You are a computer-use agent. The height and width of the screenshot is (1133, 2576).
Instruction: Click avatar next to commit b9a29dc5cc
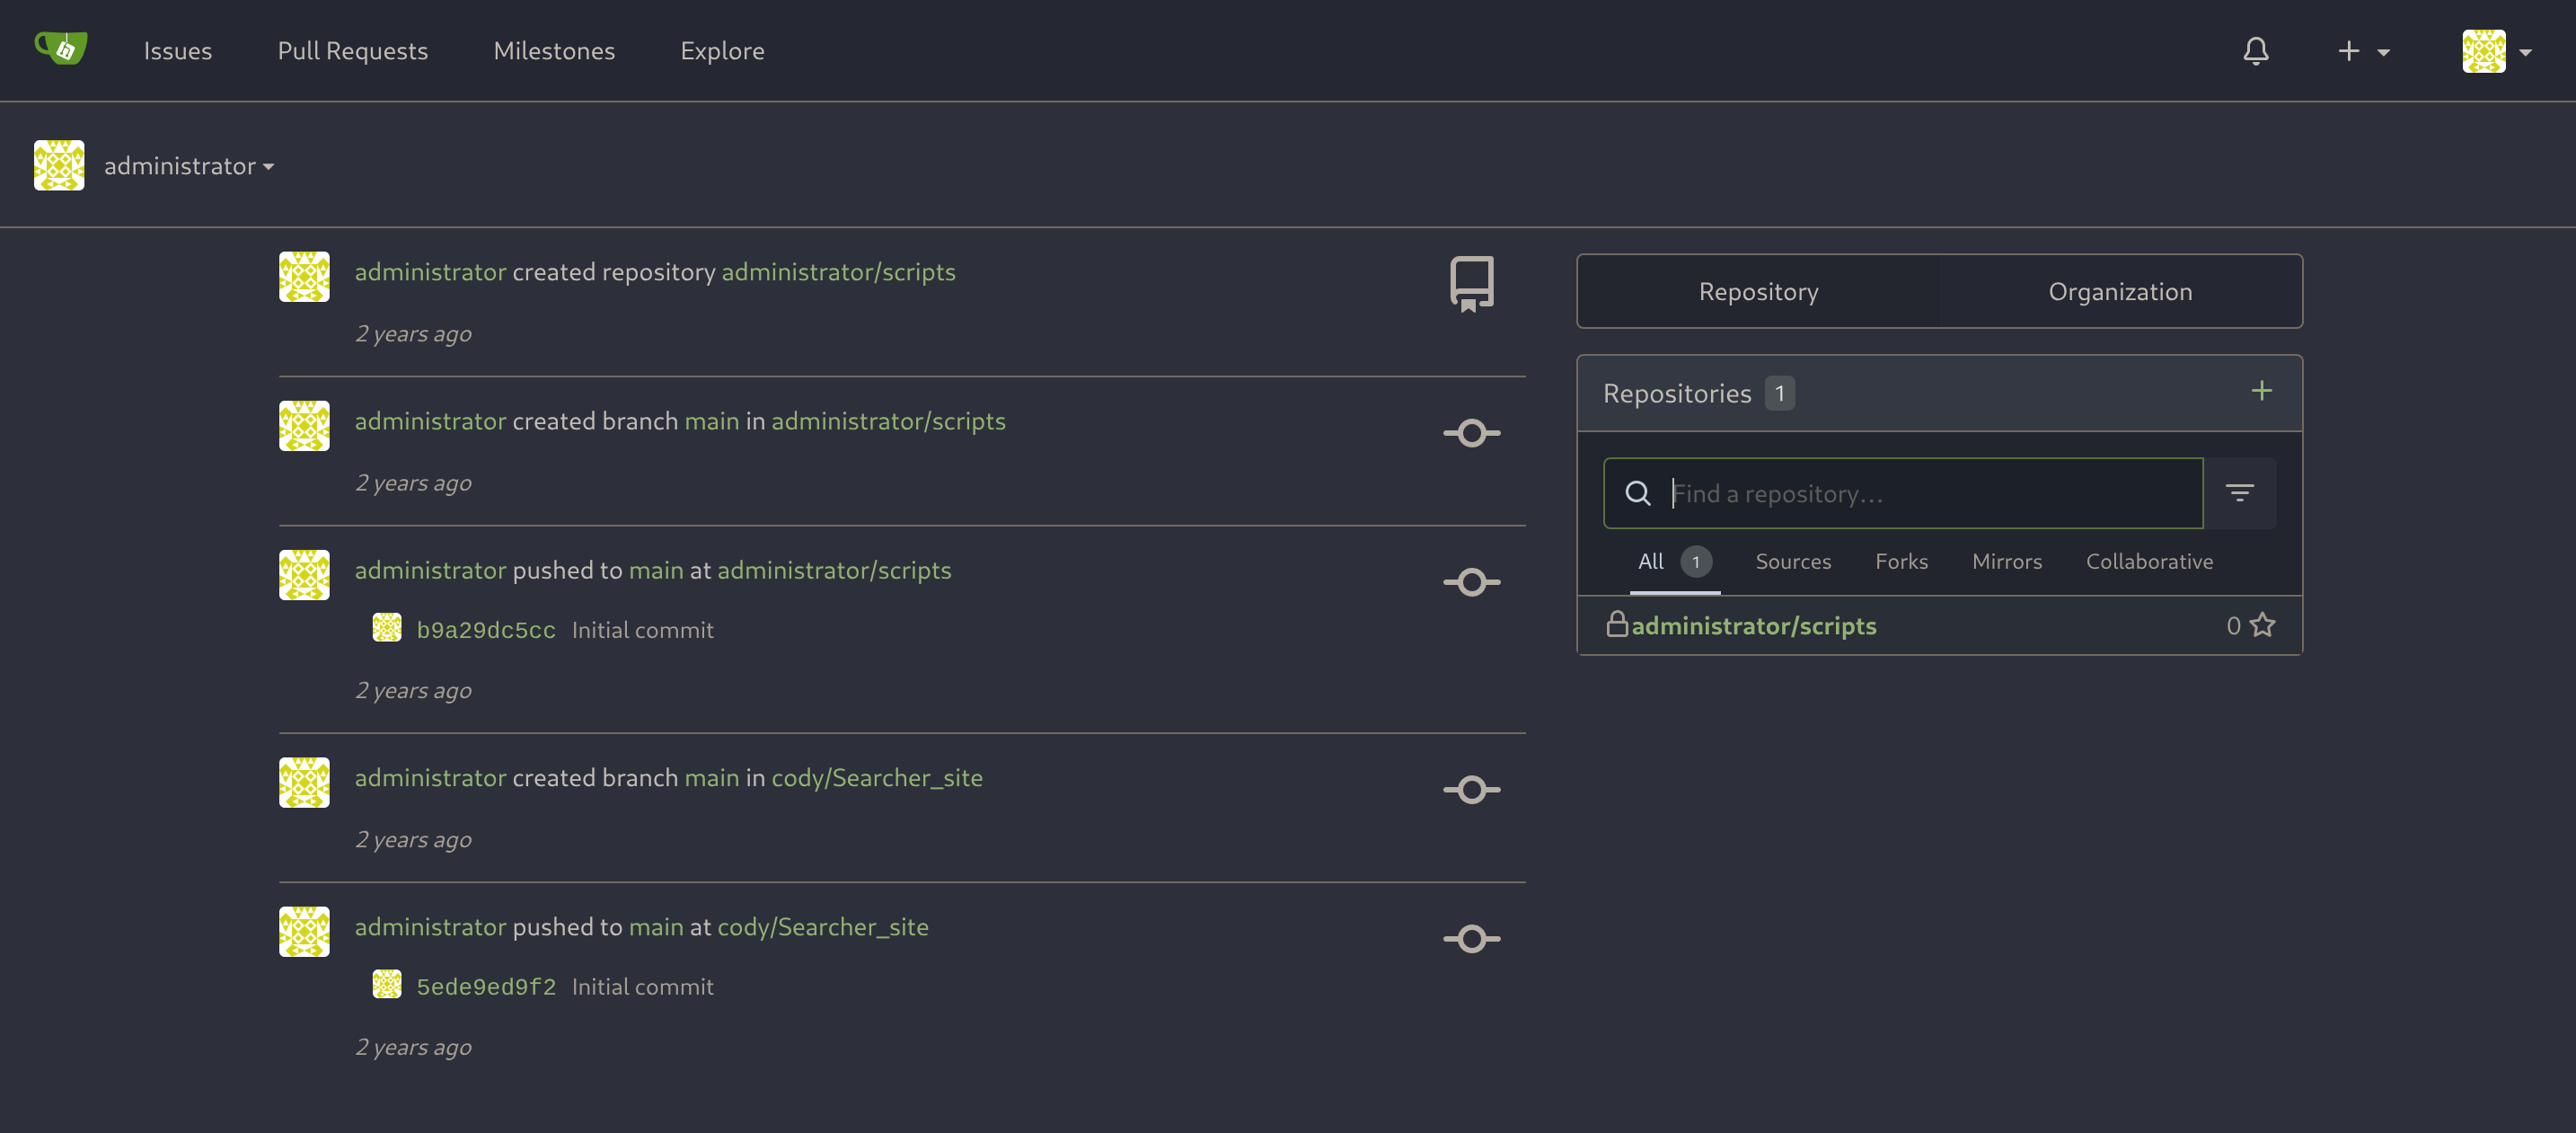pos(387,627)
